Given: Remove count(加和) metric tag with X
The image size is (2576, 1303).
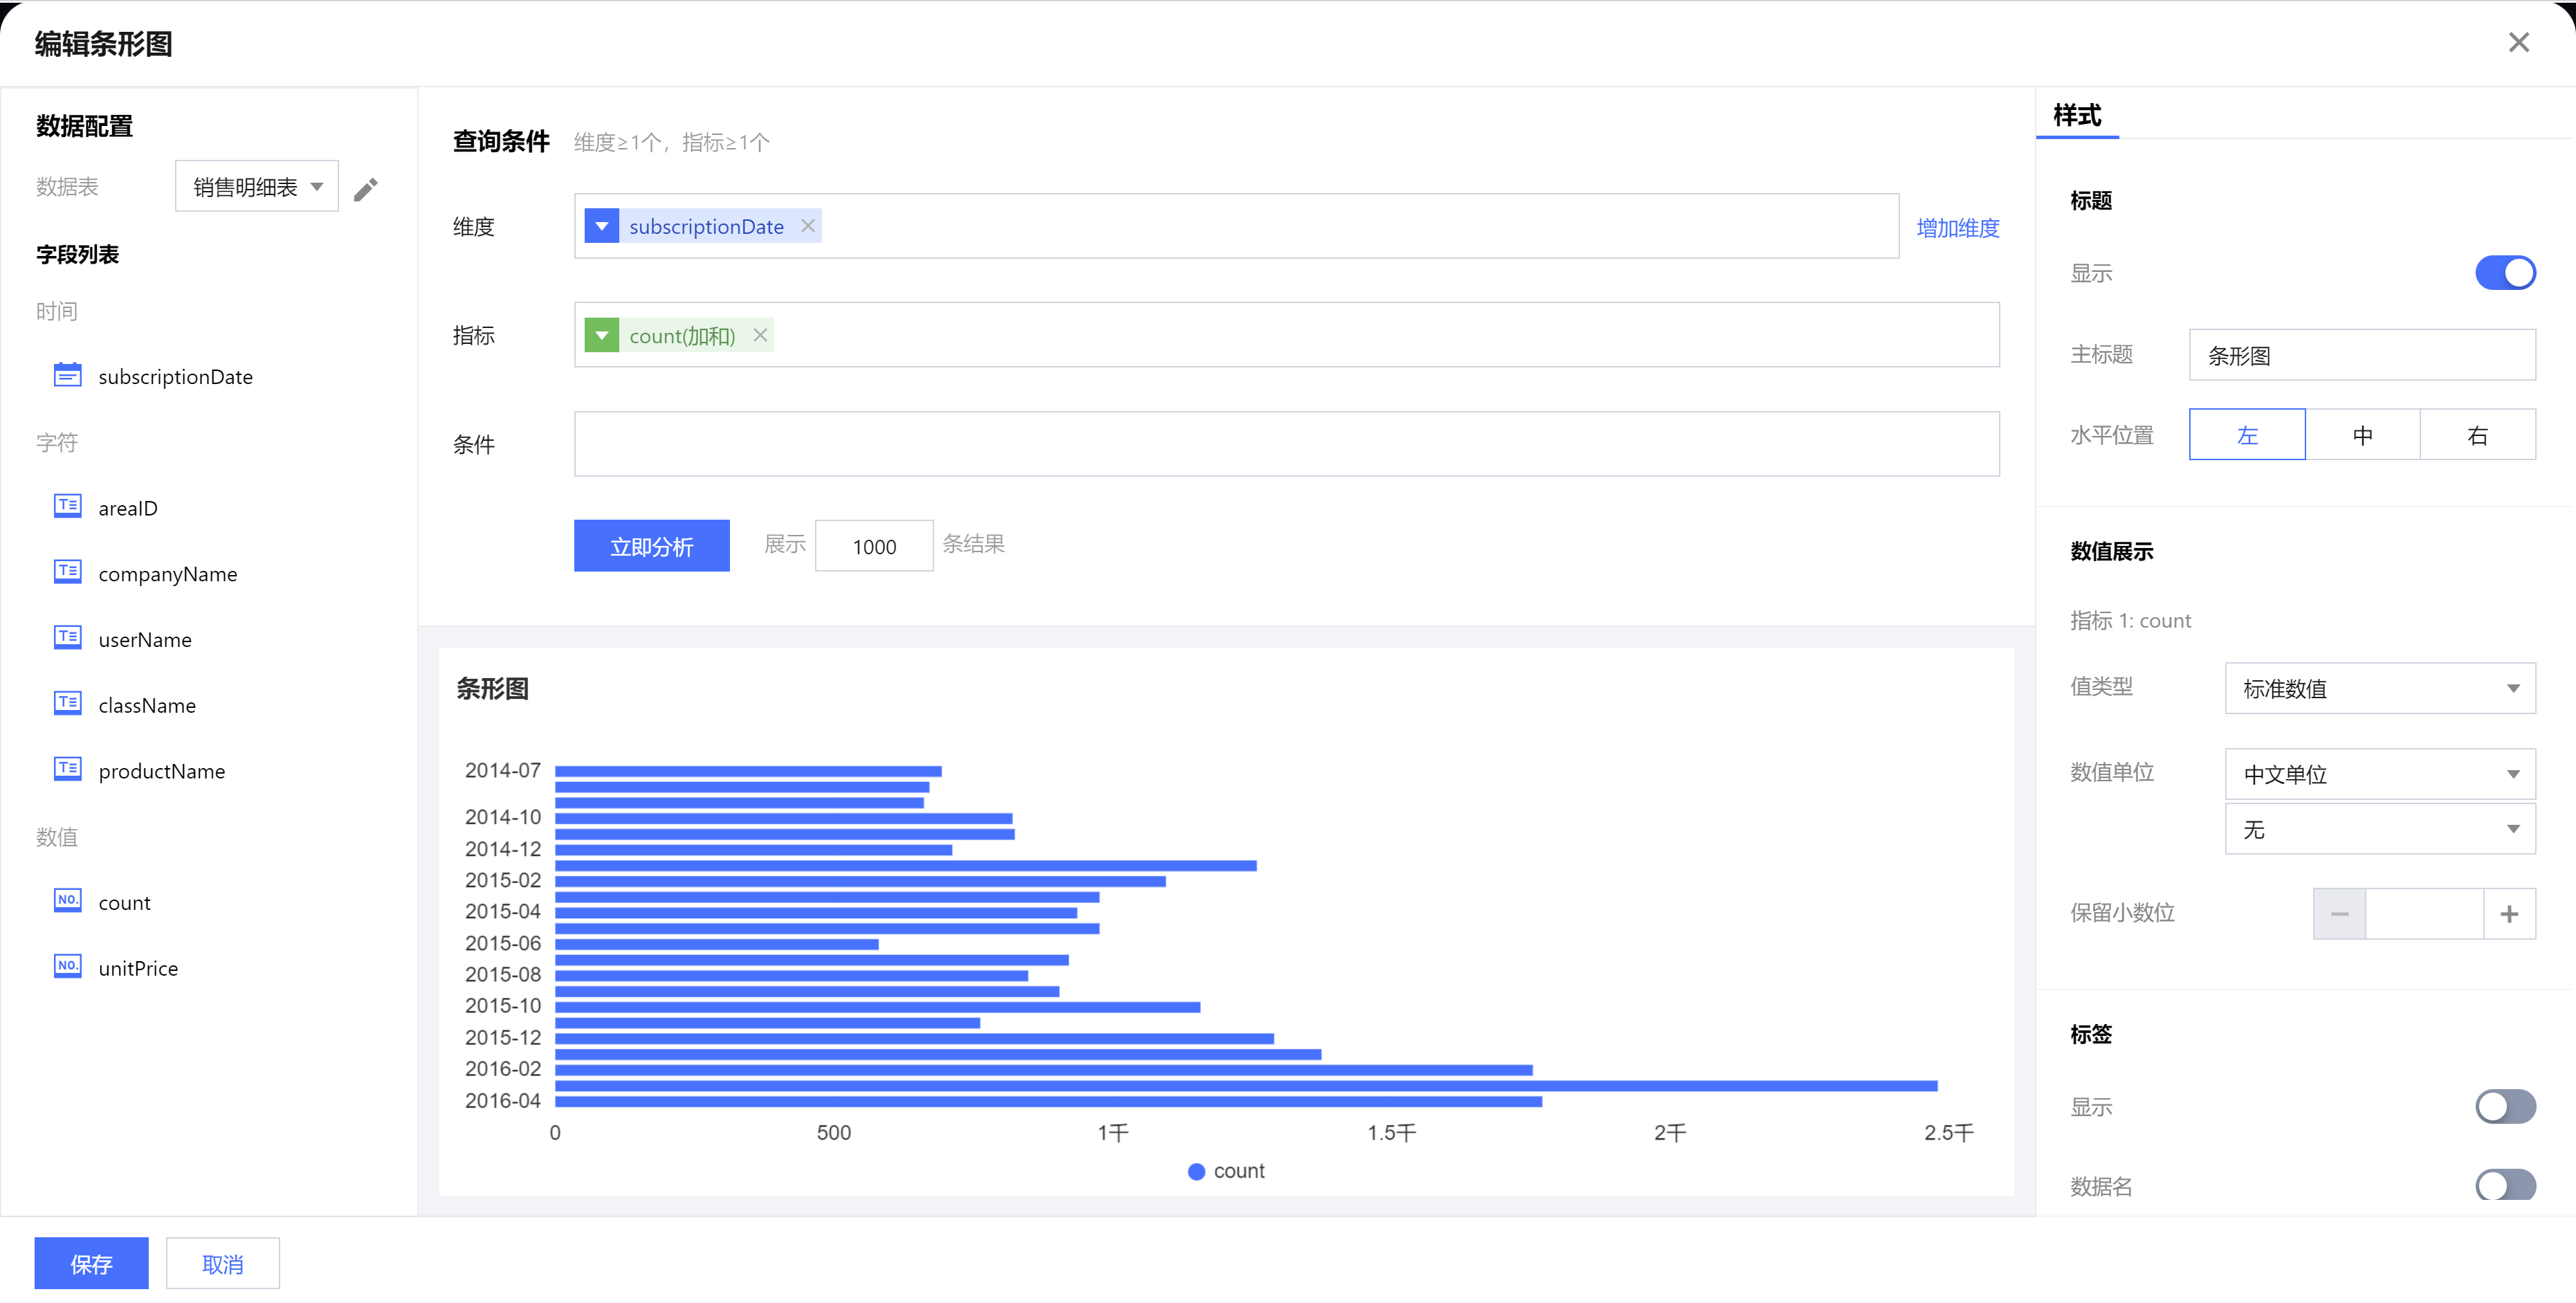Looking at the screenshot, I should [760, 335].
